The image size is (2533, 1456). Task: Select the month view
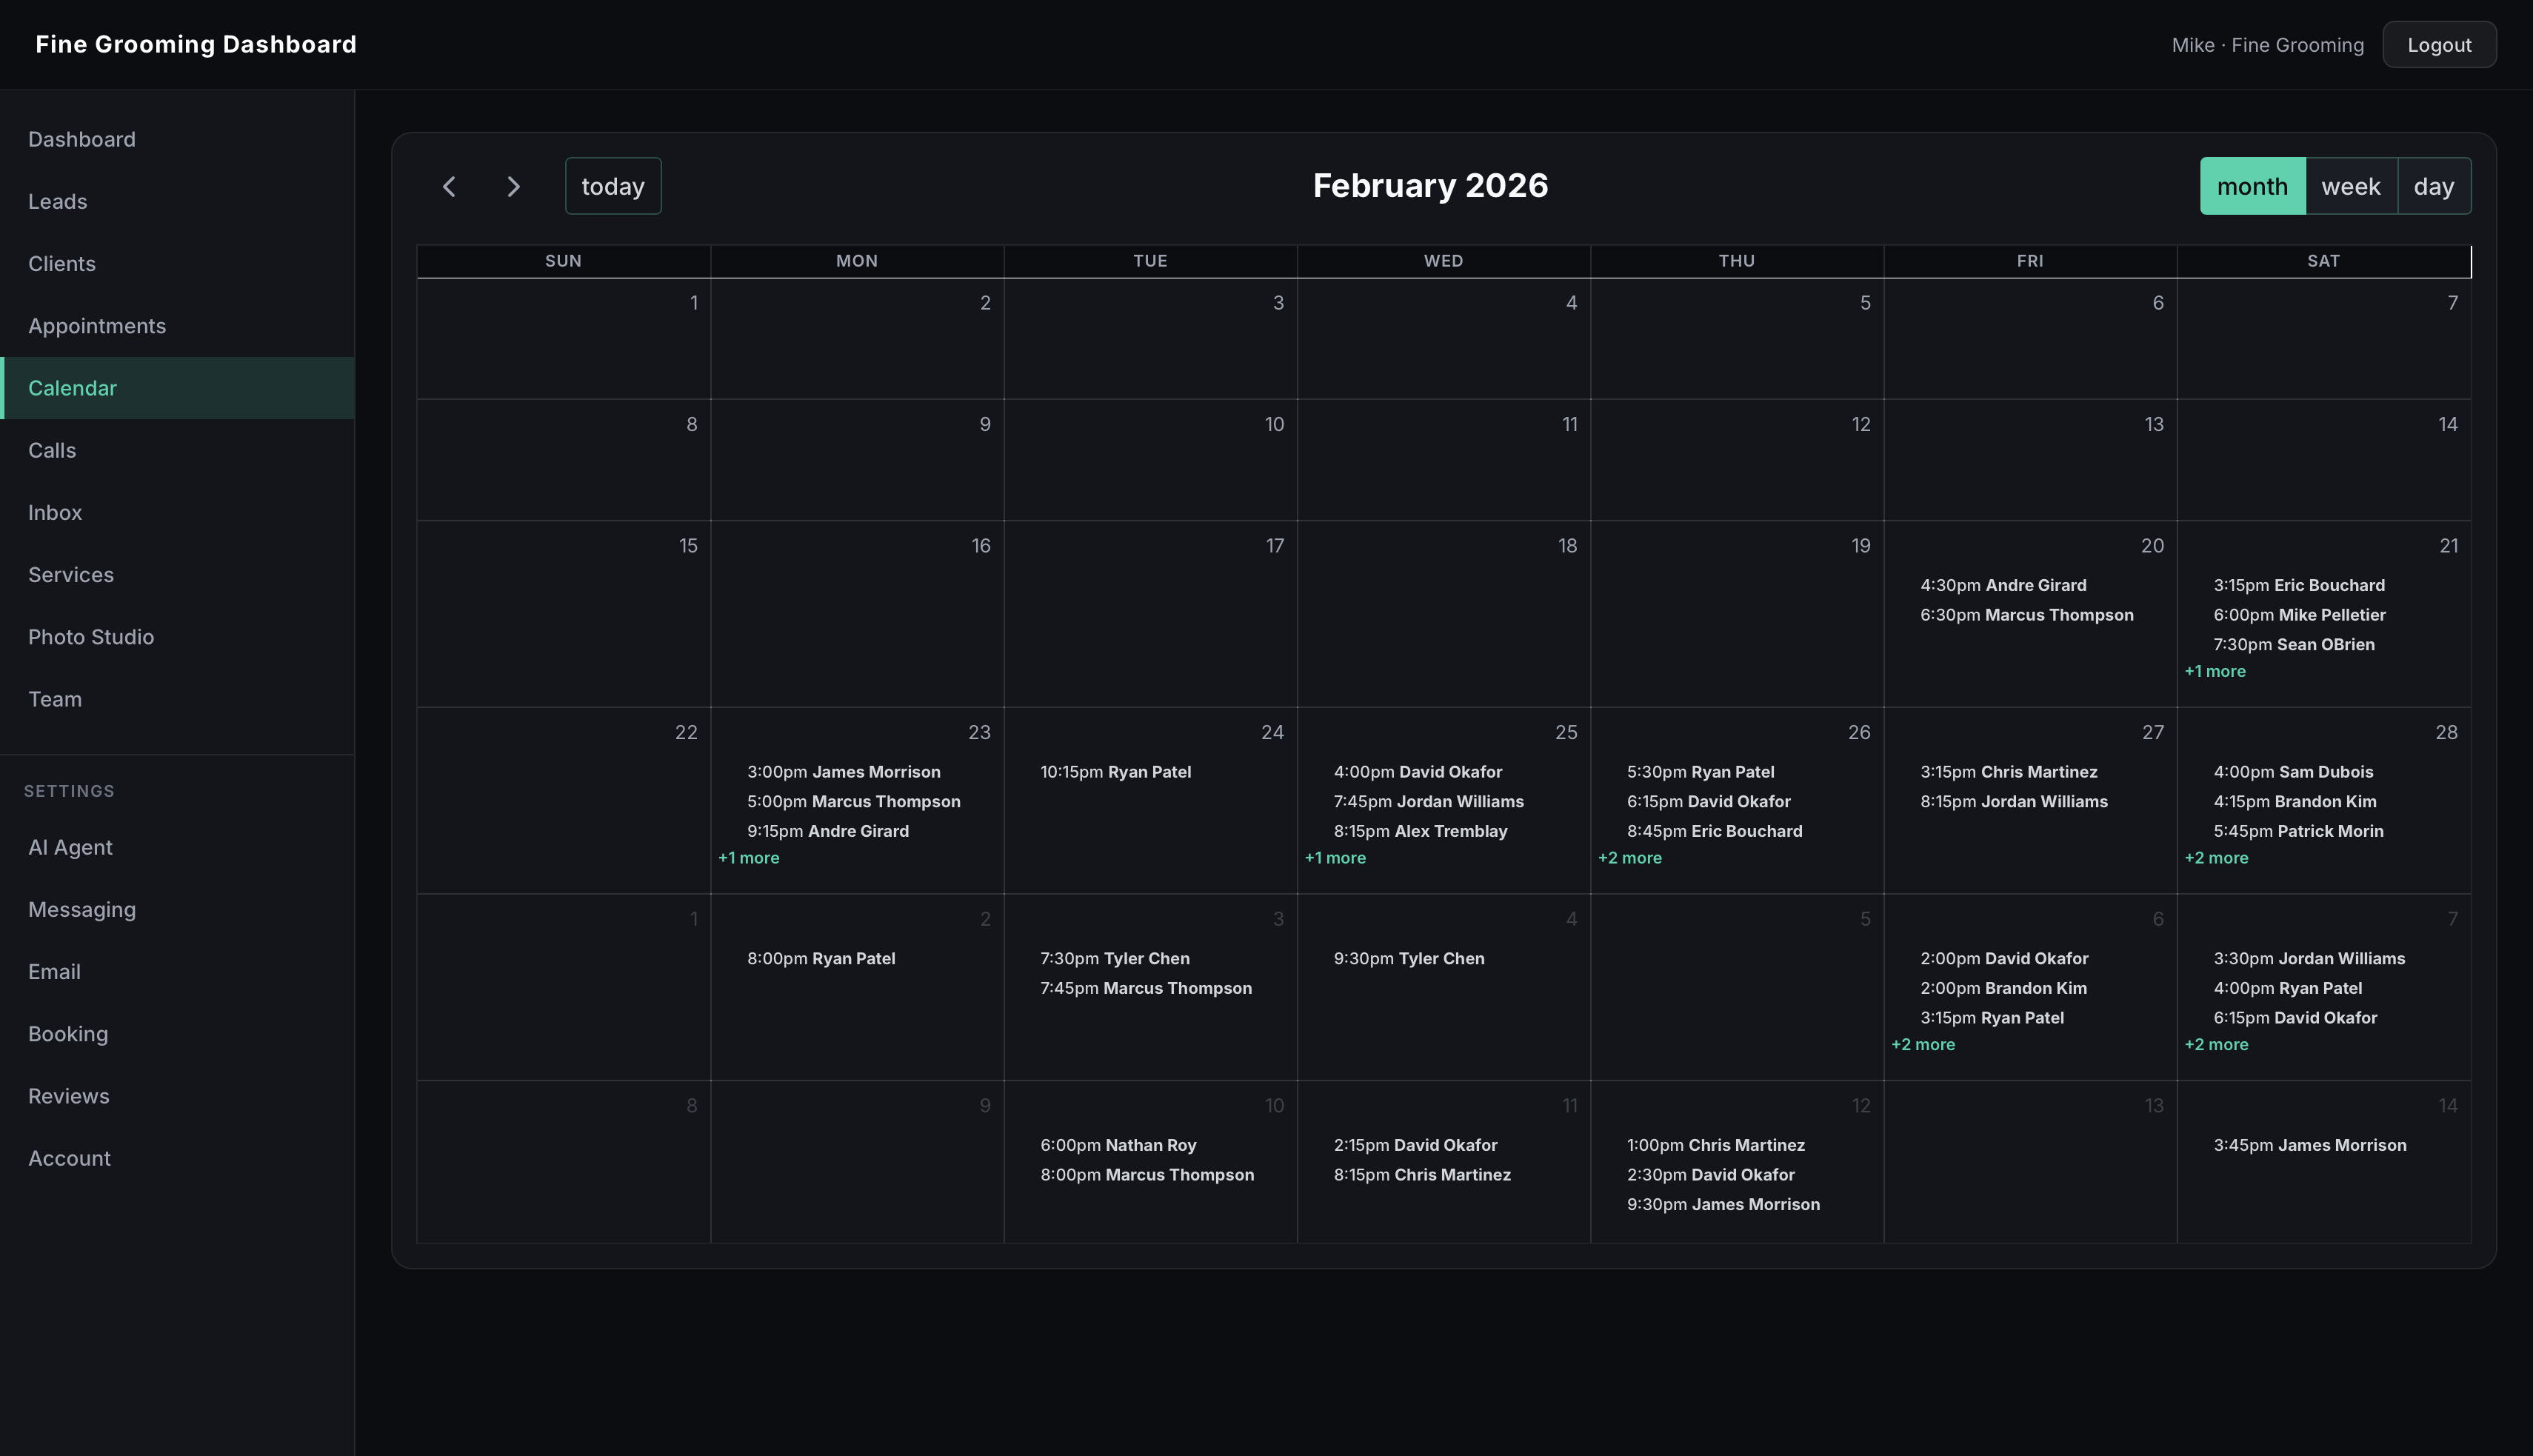pyautogui.click(x=2252, y=186)
